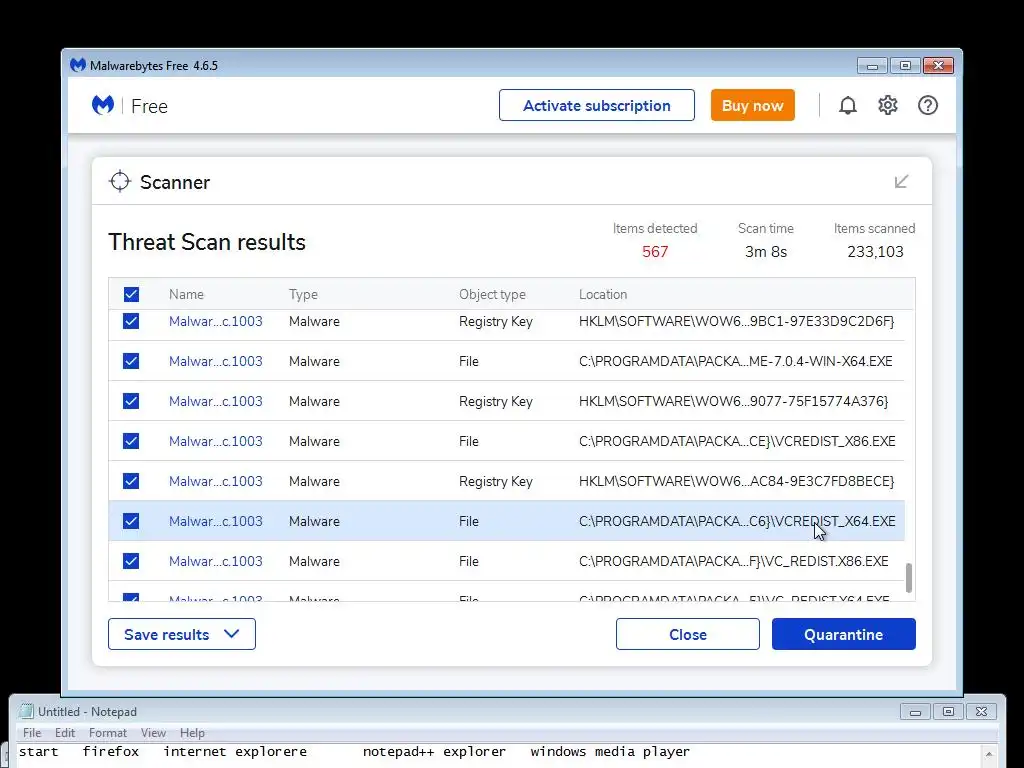
Task: Open Malwarebytes settings gear icon
Action: [888, 105]
